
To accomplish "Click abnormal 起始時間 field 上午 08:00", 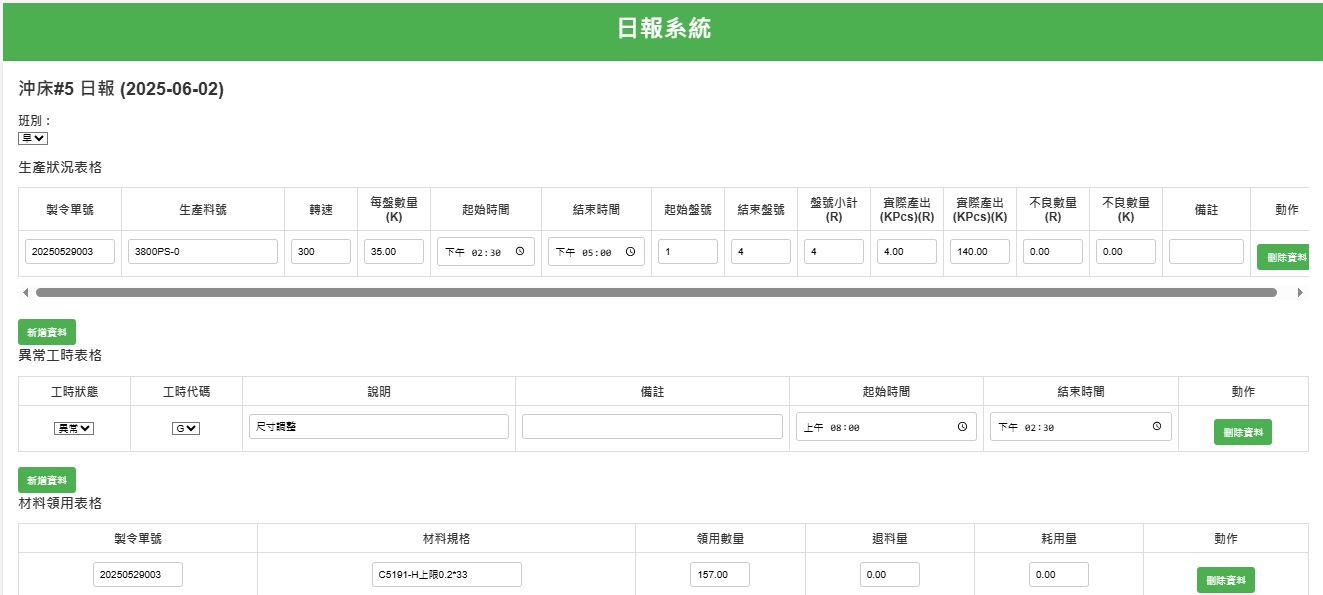I will tap(886, 427).
